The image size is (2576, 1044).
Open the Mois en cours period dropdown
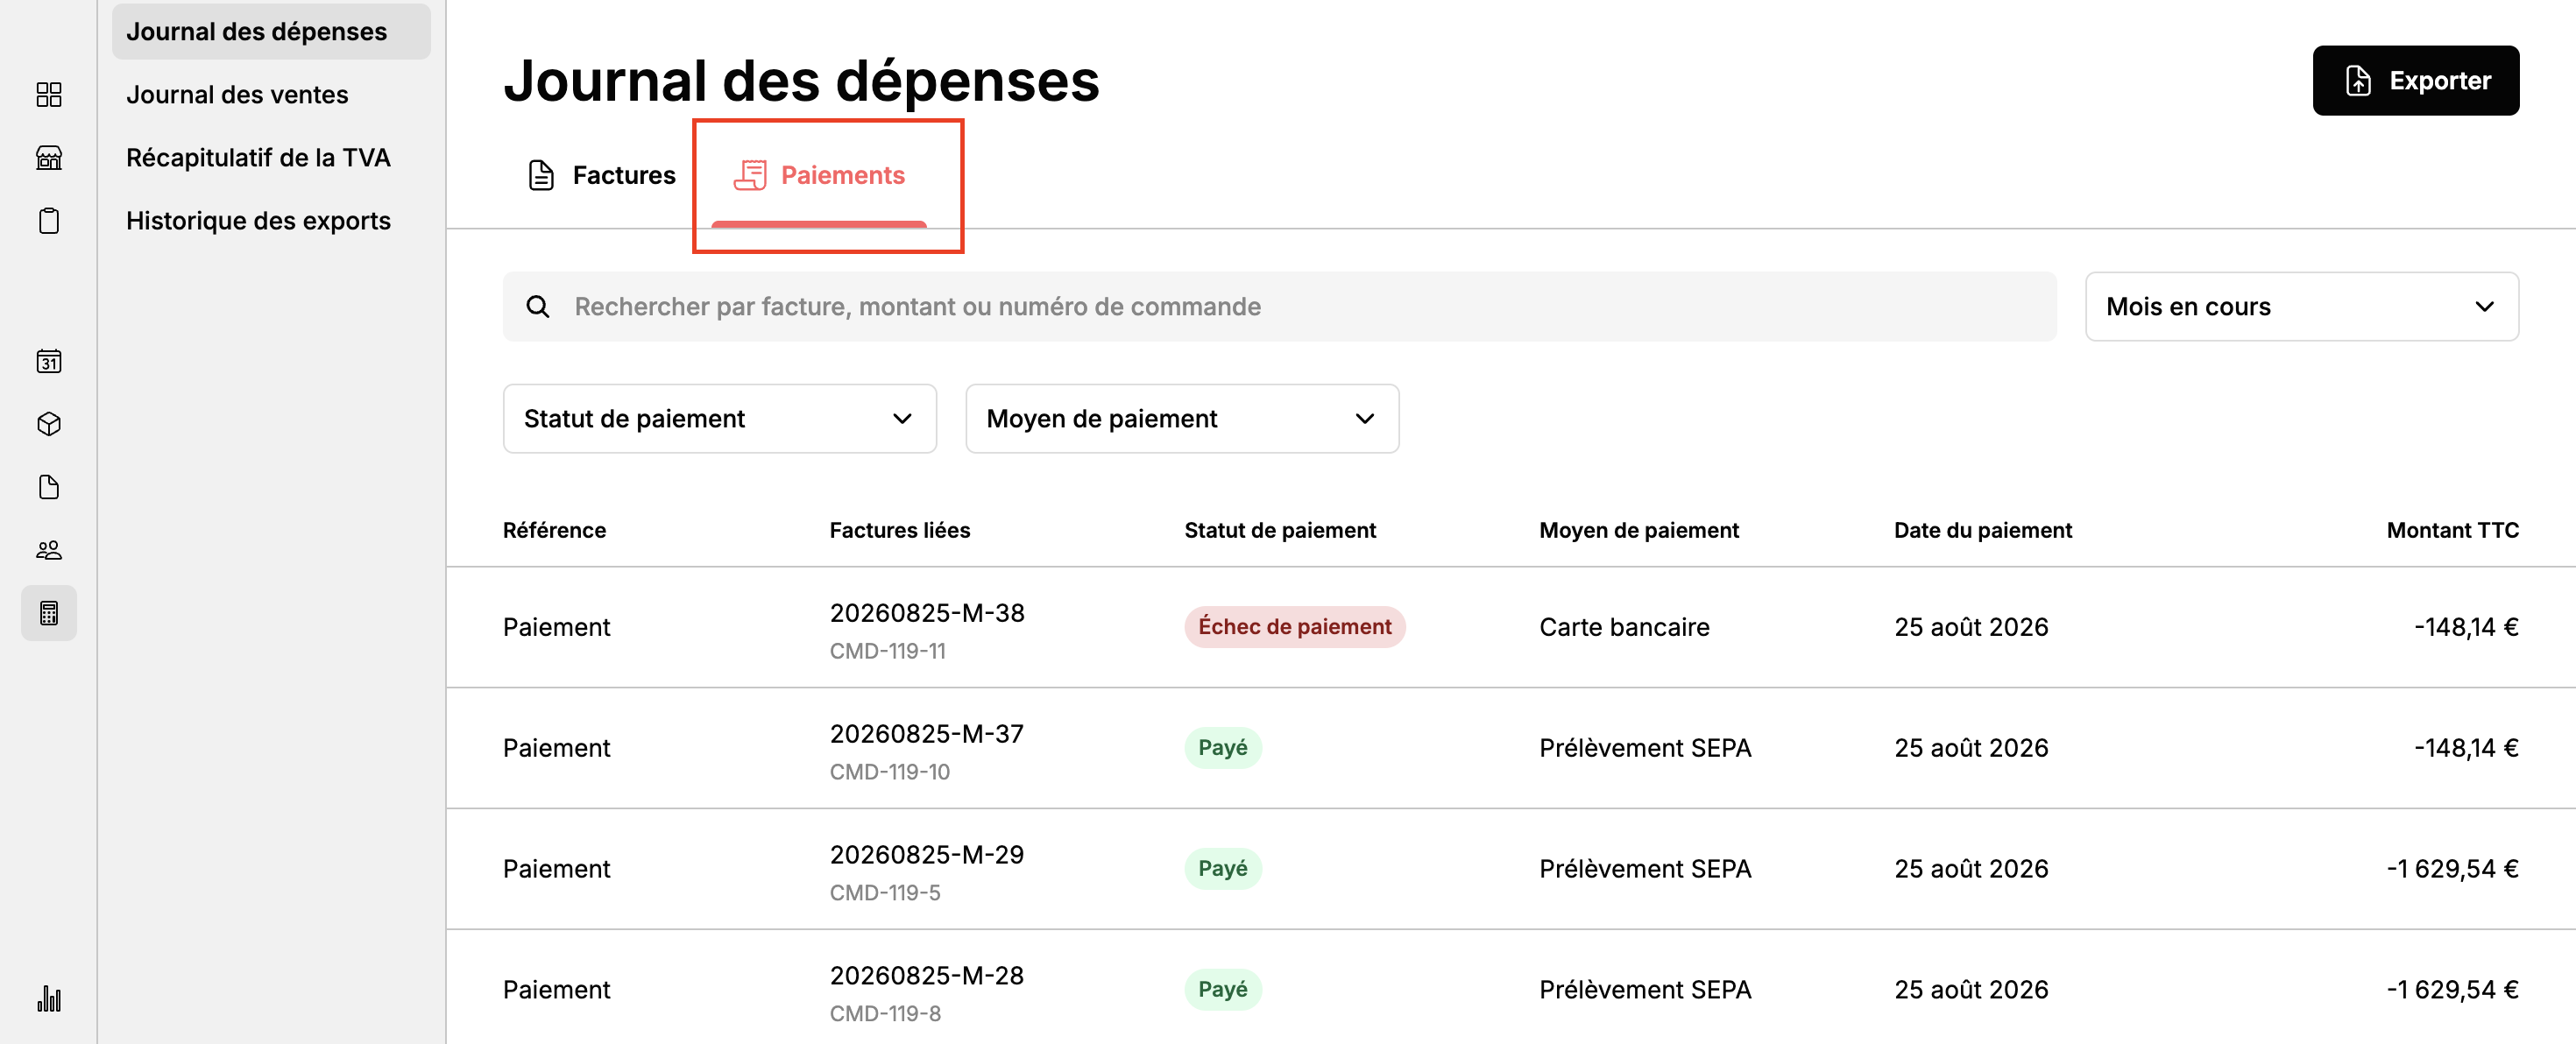click(x=2301, y=306)
